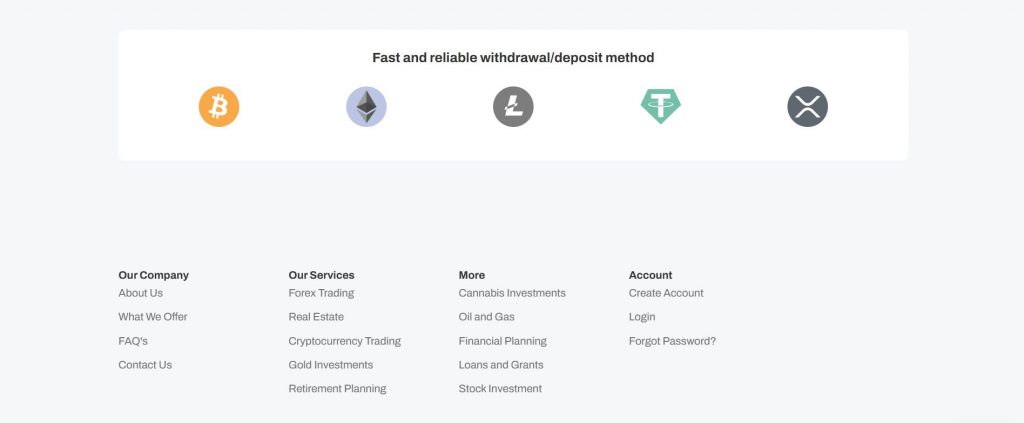Open Financial Planning link
Image resolution: width=1024 pixels, height=423 pixels.
click(502, 341)
